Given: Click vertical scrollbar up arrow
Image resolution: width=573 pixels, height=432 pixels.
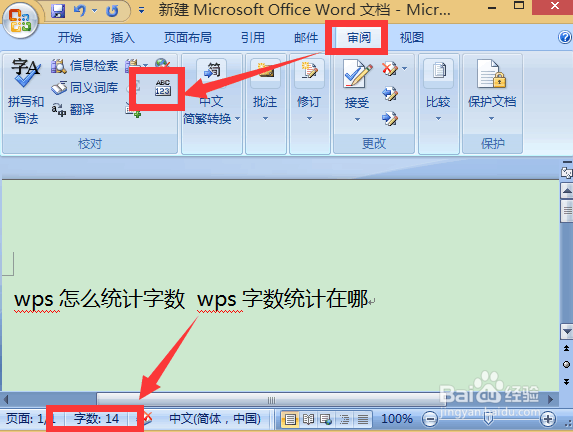Looking at the screenshot, I should [x=567, y=190].
